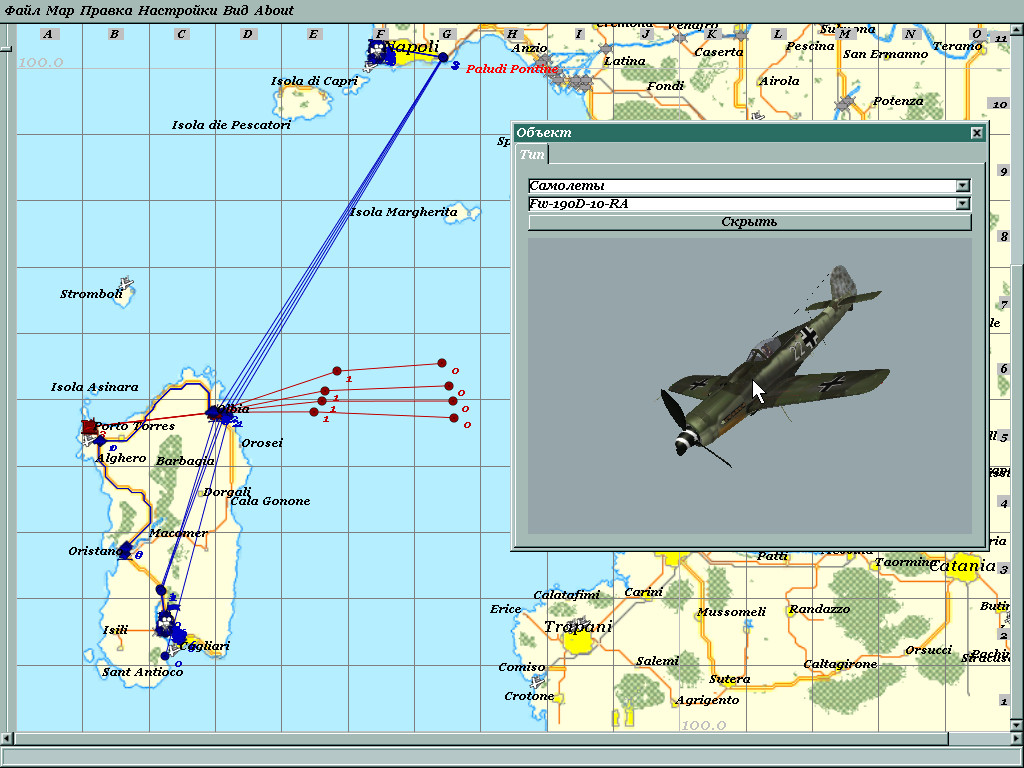Open the Вид menu

point(237,10)
